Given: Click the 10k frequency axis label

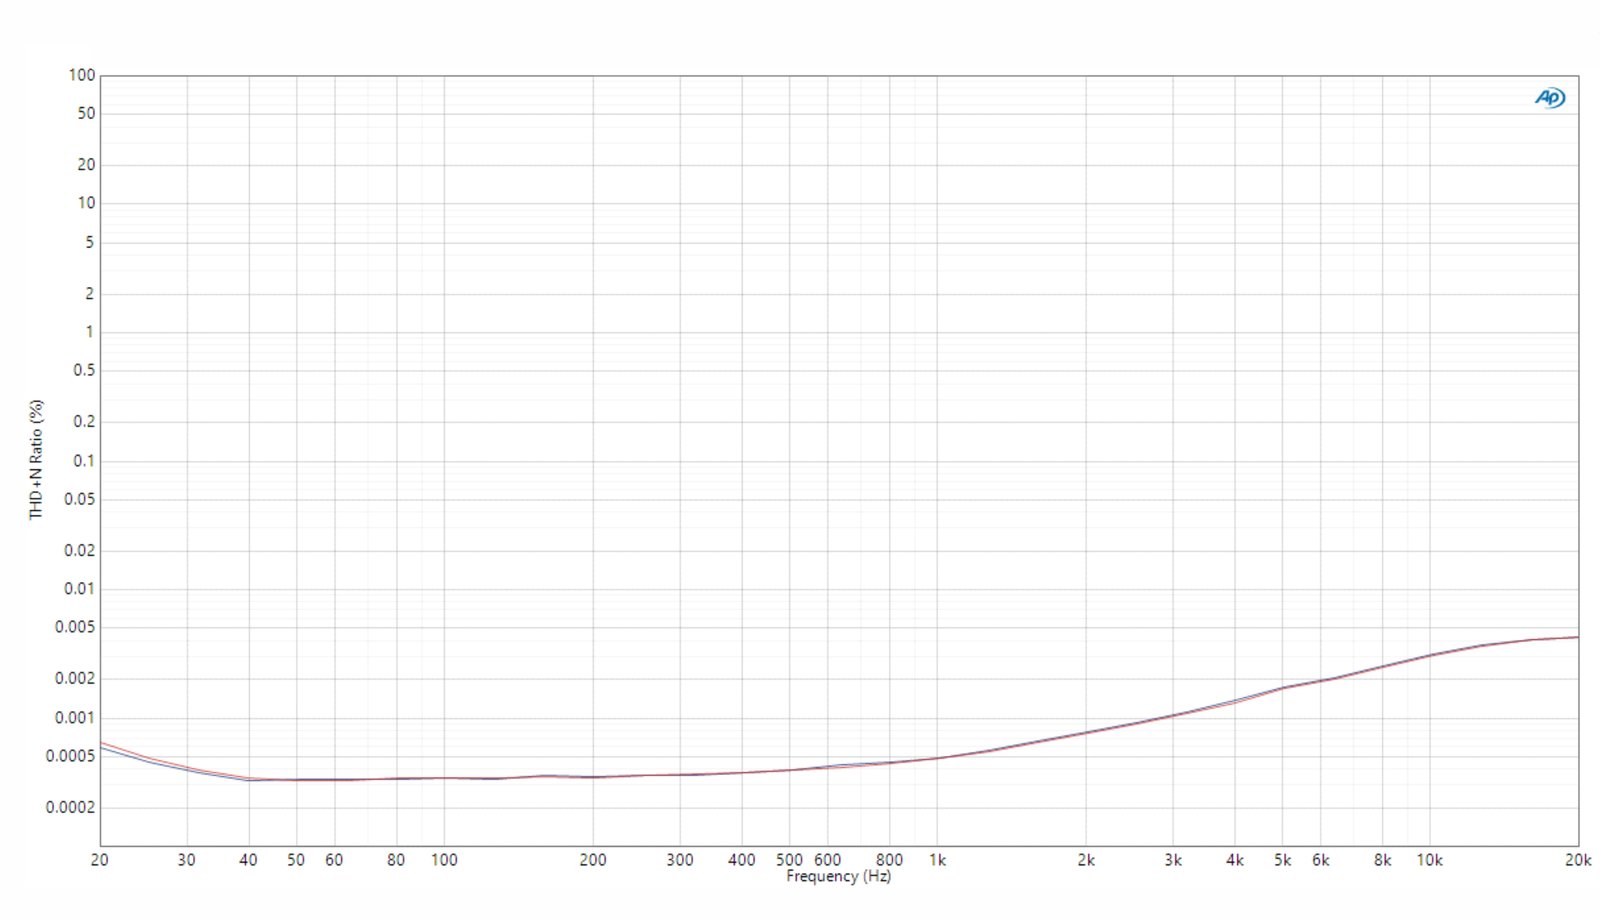Looking at the screenshot, I should 1429,860.
